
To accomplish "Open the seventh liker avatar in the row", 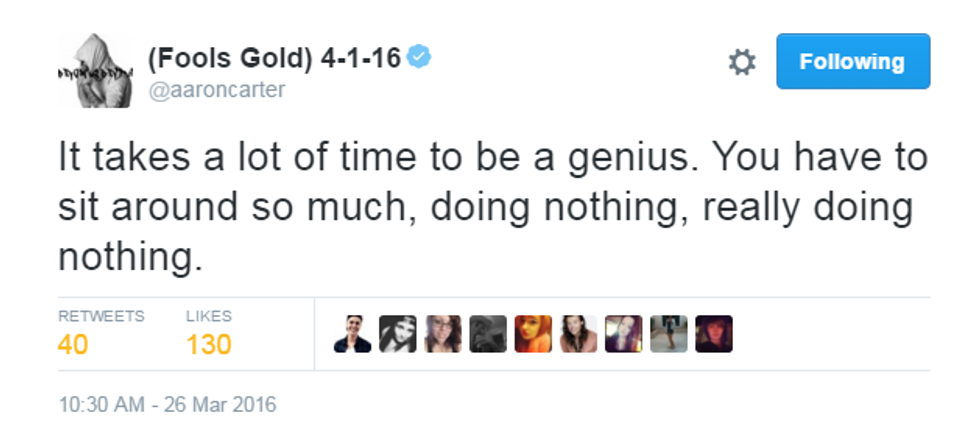I will pyautogui.click(x=624, y=334).
